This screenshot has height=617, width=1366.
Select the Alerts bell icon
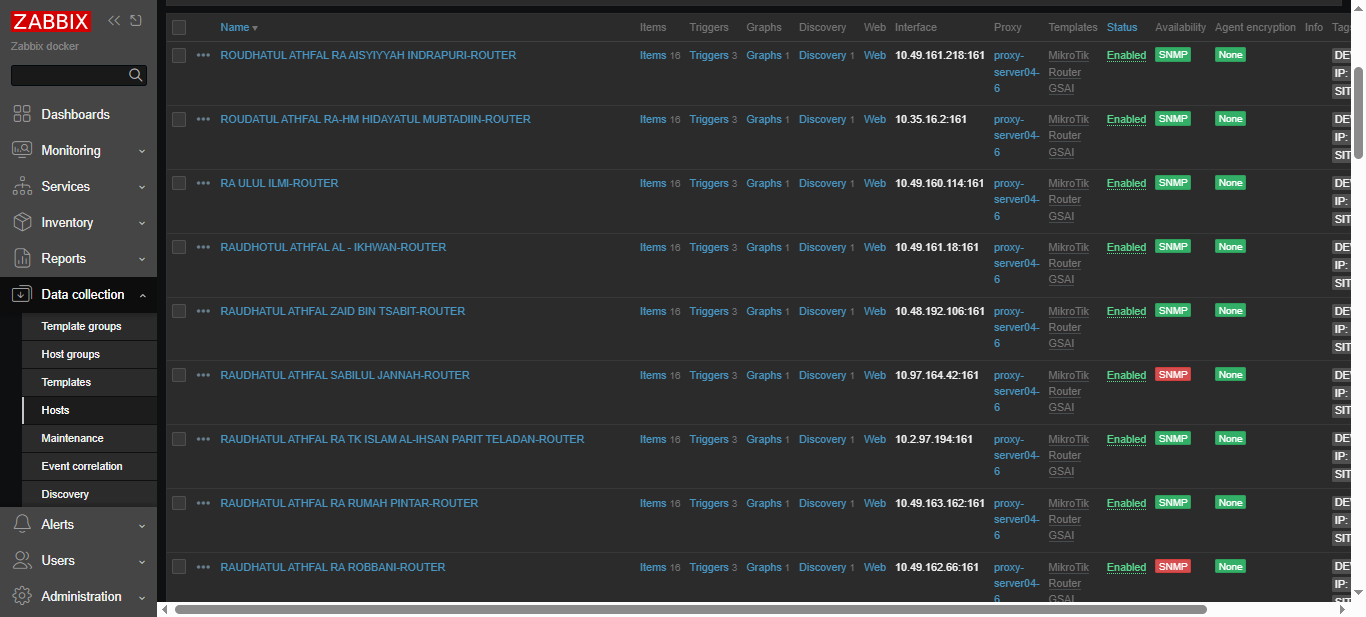22,524
